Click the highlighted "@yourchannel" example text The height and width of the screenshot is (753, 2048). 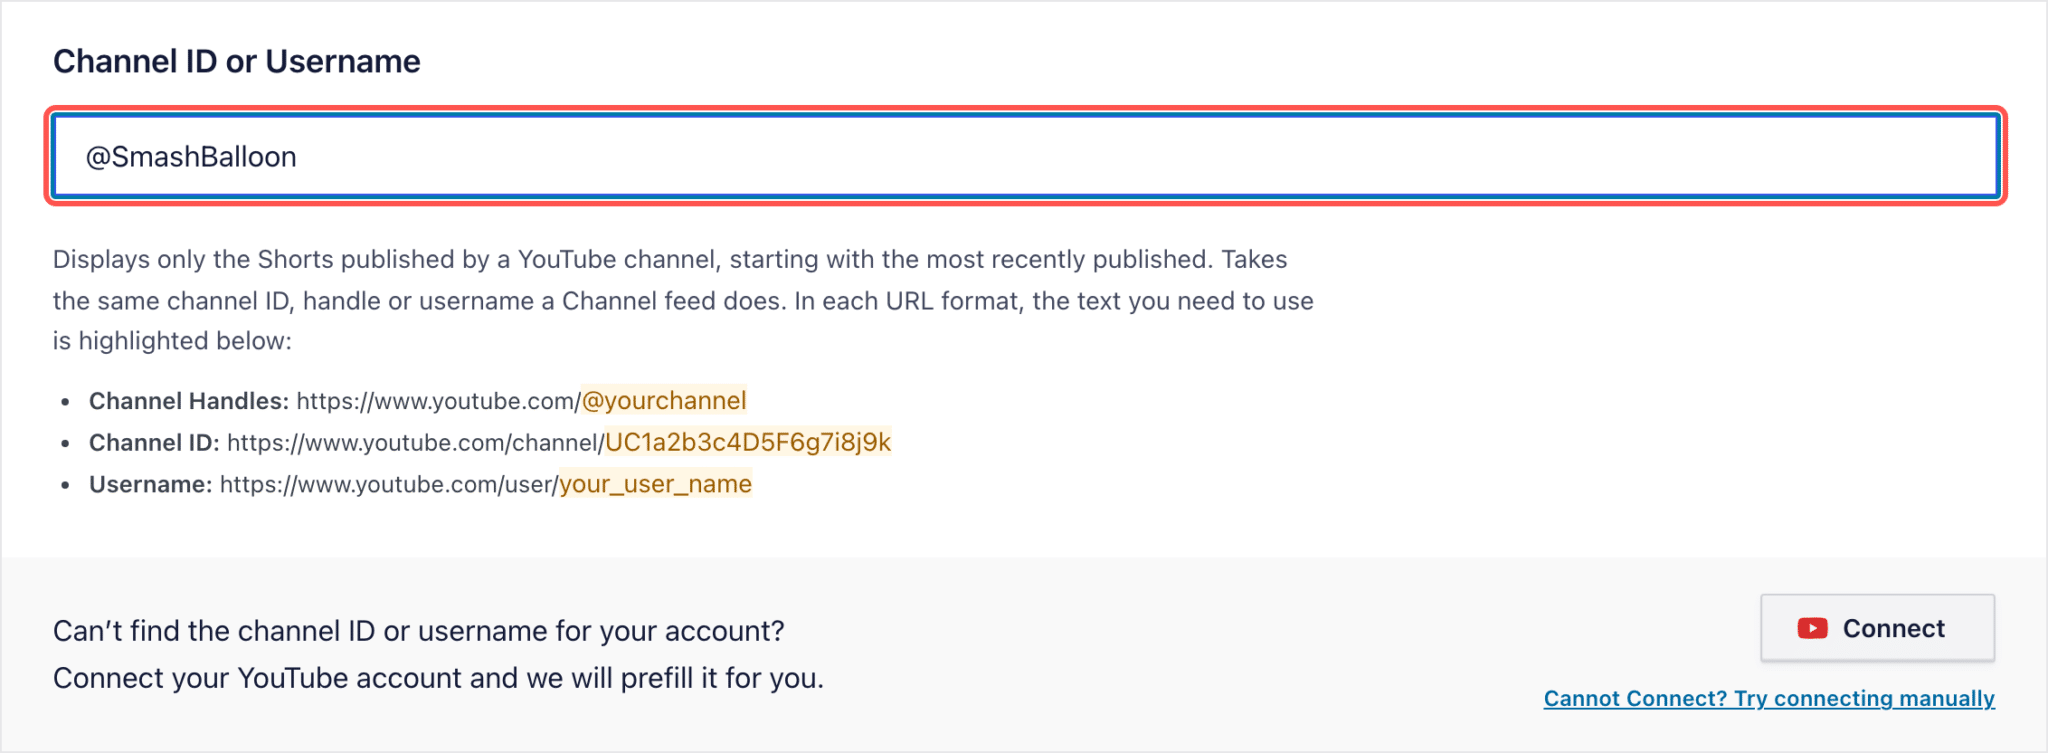point(664,401)
